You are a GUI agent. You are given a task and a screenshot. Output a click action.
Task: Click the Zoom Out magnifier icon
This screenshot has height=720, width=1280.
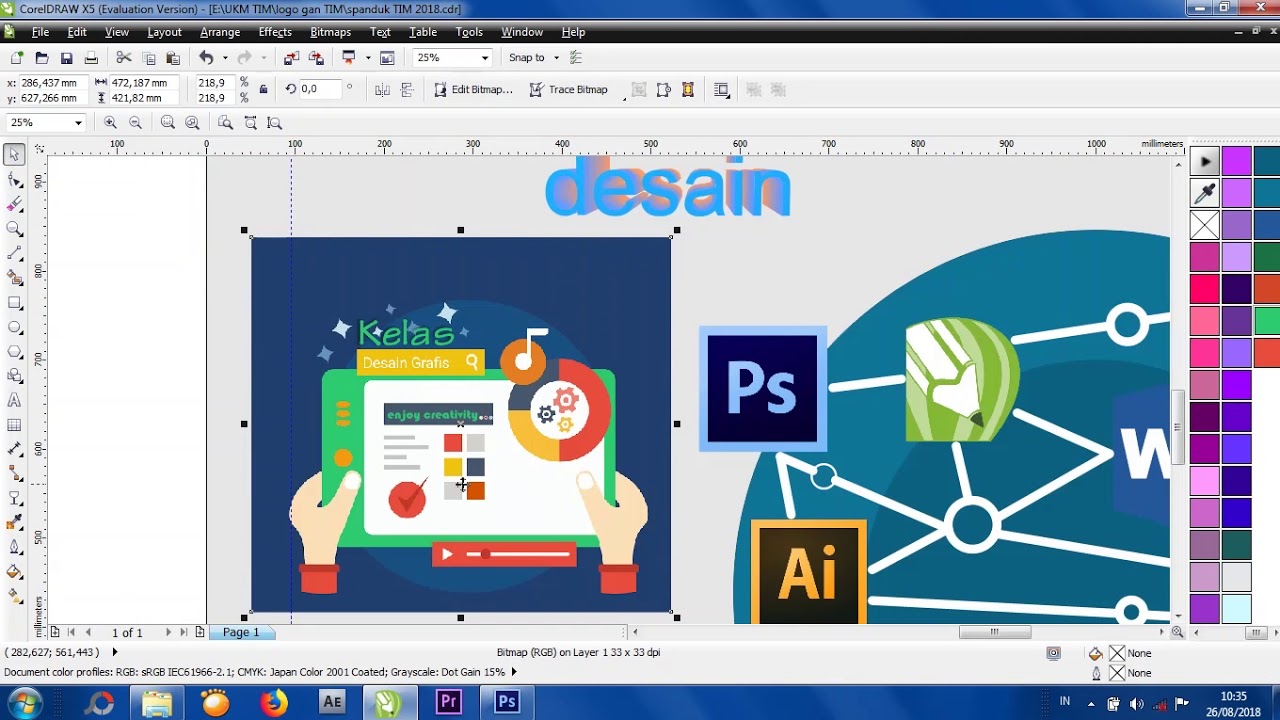[x=135, y=123]
